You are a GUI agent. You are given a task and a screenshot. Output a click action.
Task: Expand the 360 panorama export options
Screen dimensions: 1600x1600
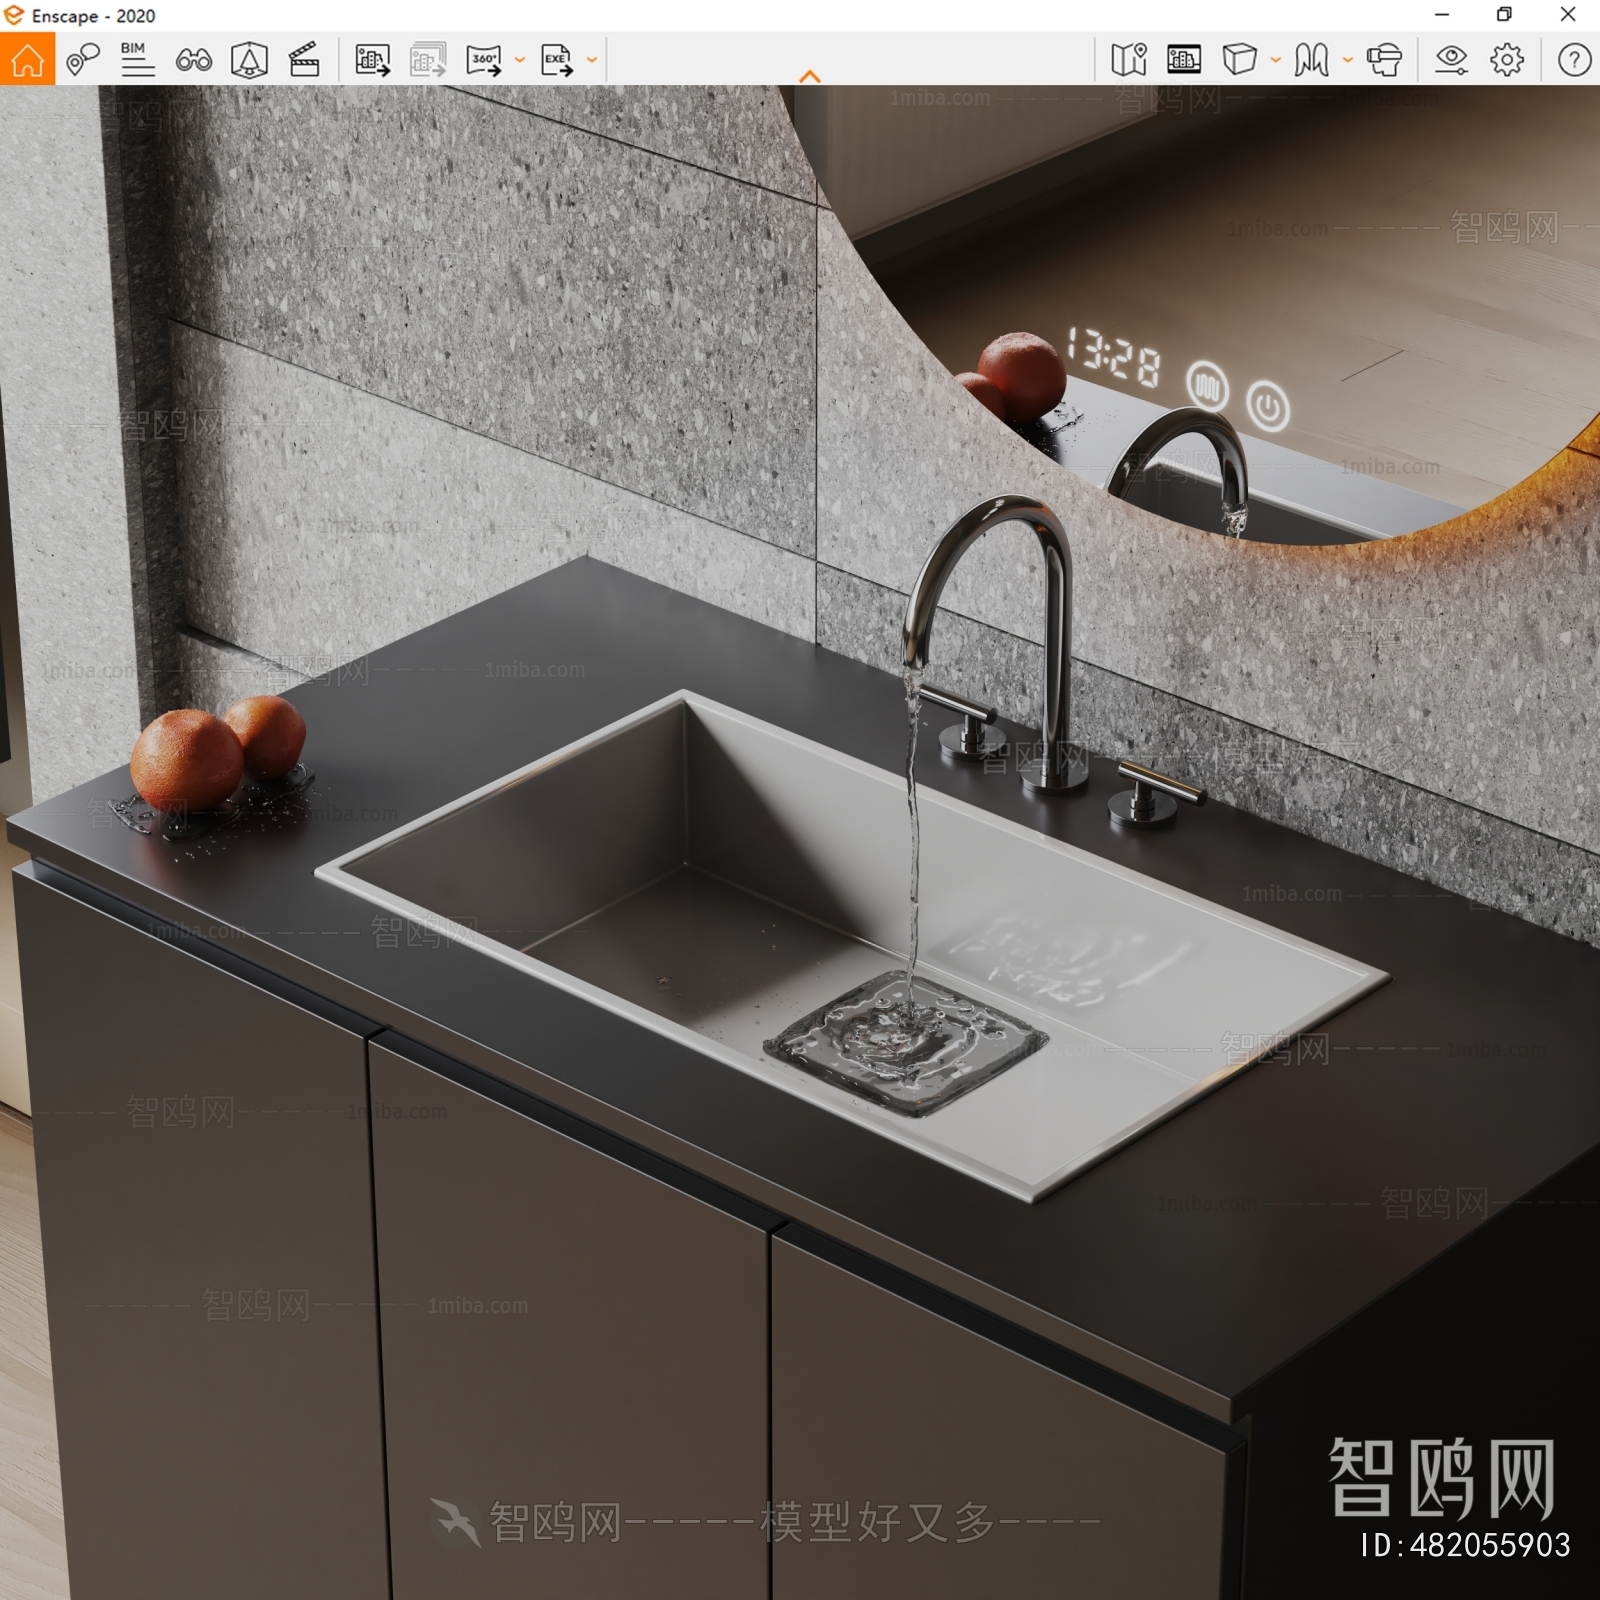(x=520, y=60)
